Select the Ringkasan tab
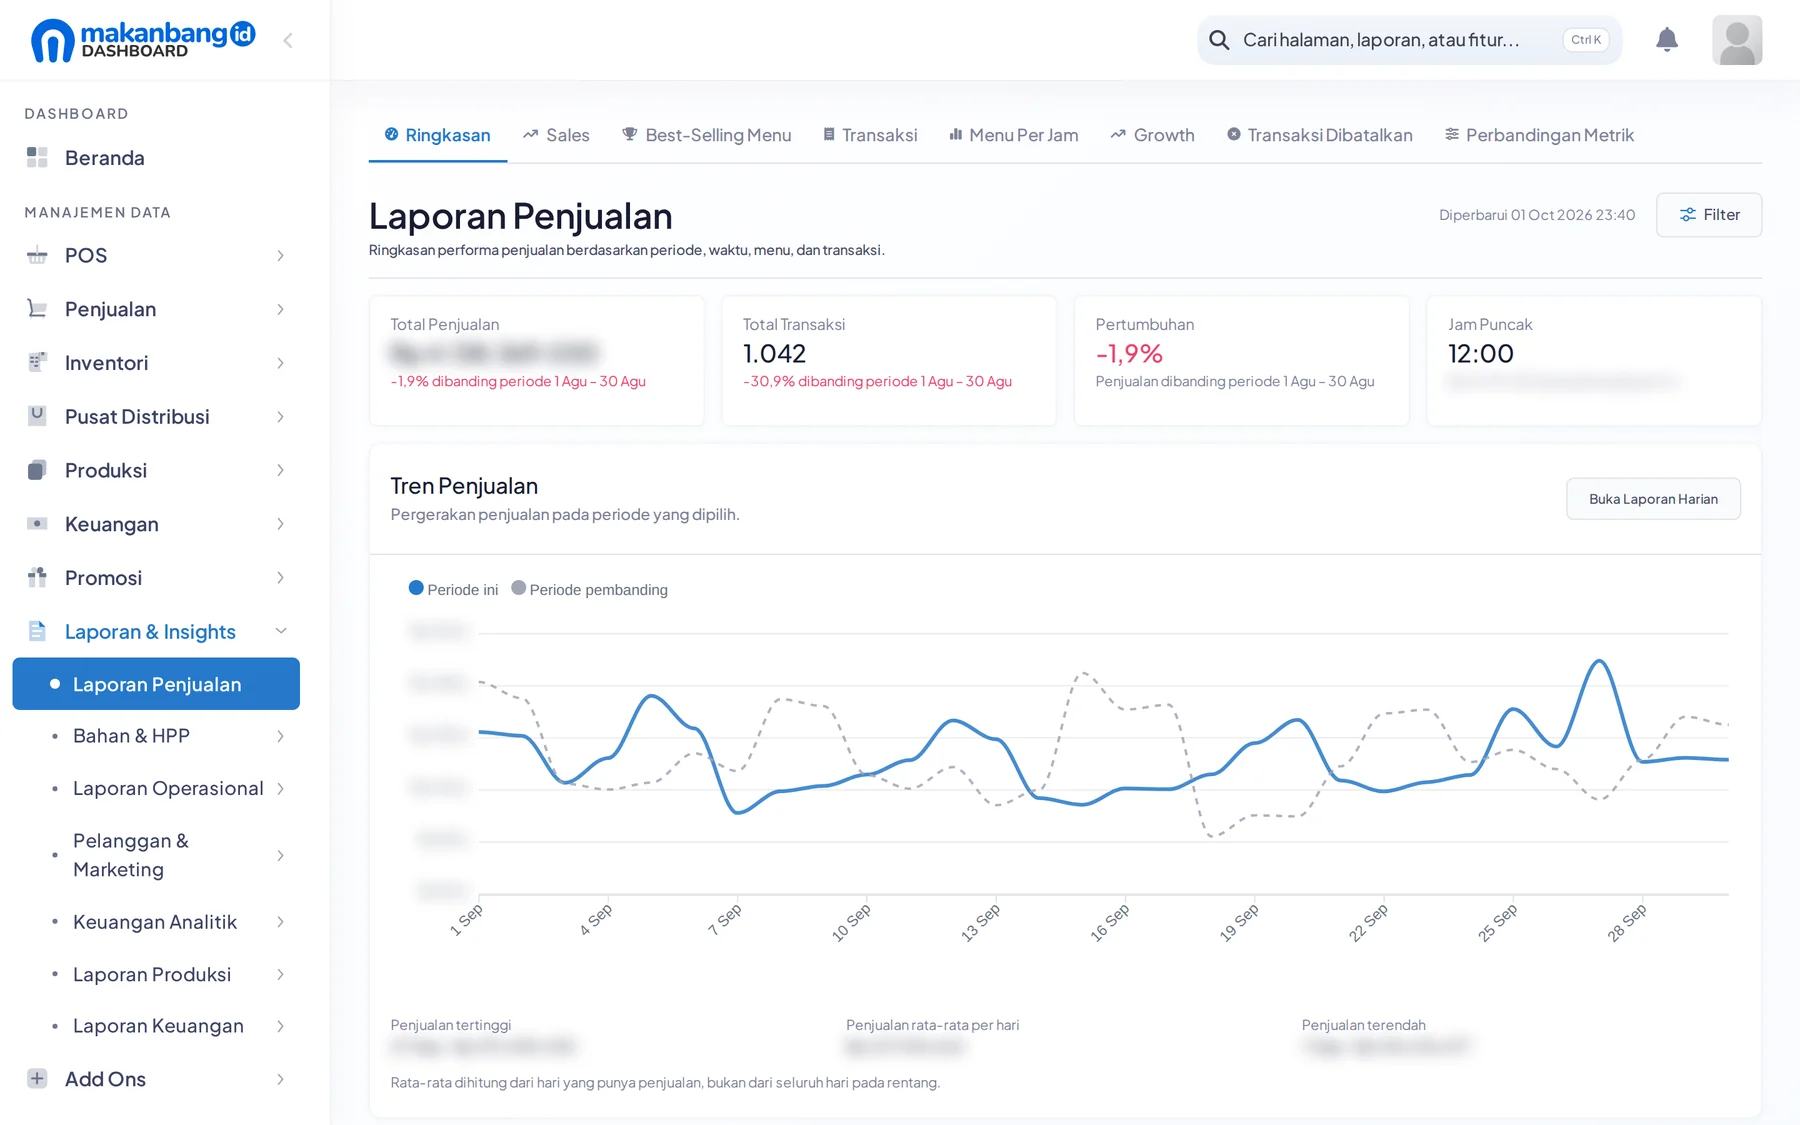Image resolution: width=1800 pixels, height=1125 pixels. (x=438, y=135)
